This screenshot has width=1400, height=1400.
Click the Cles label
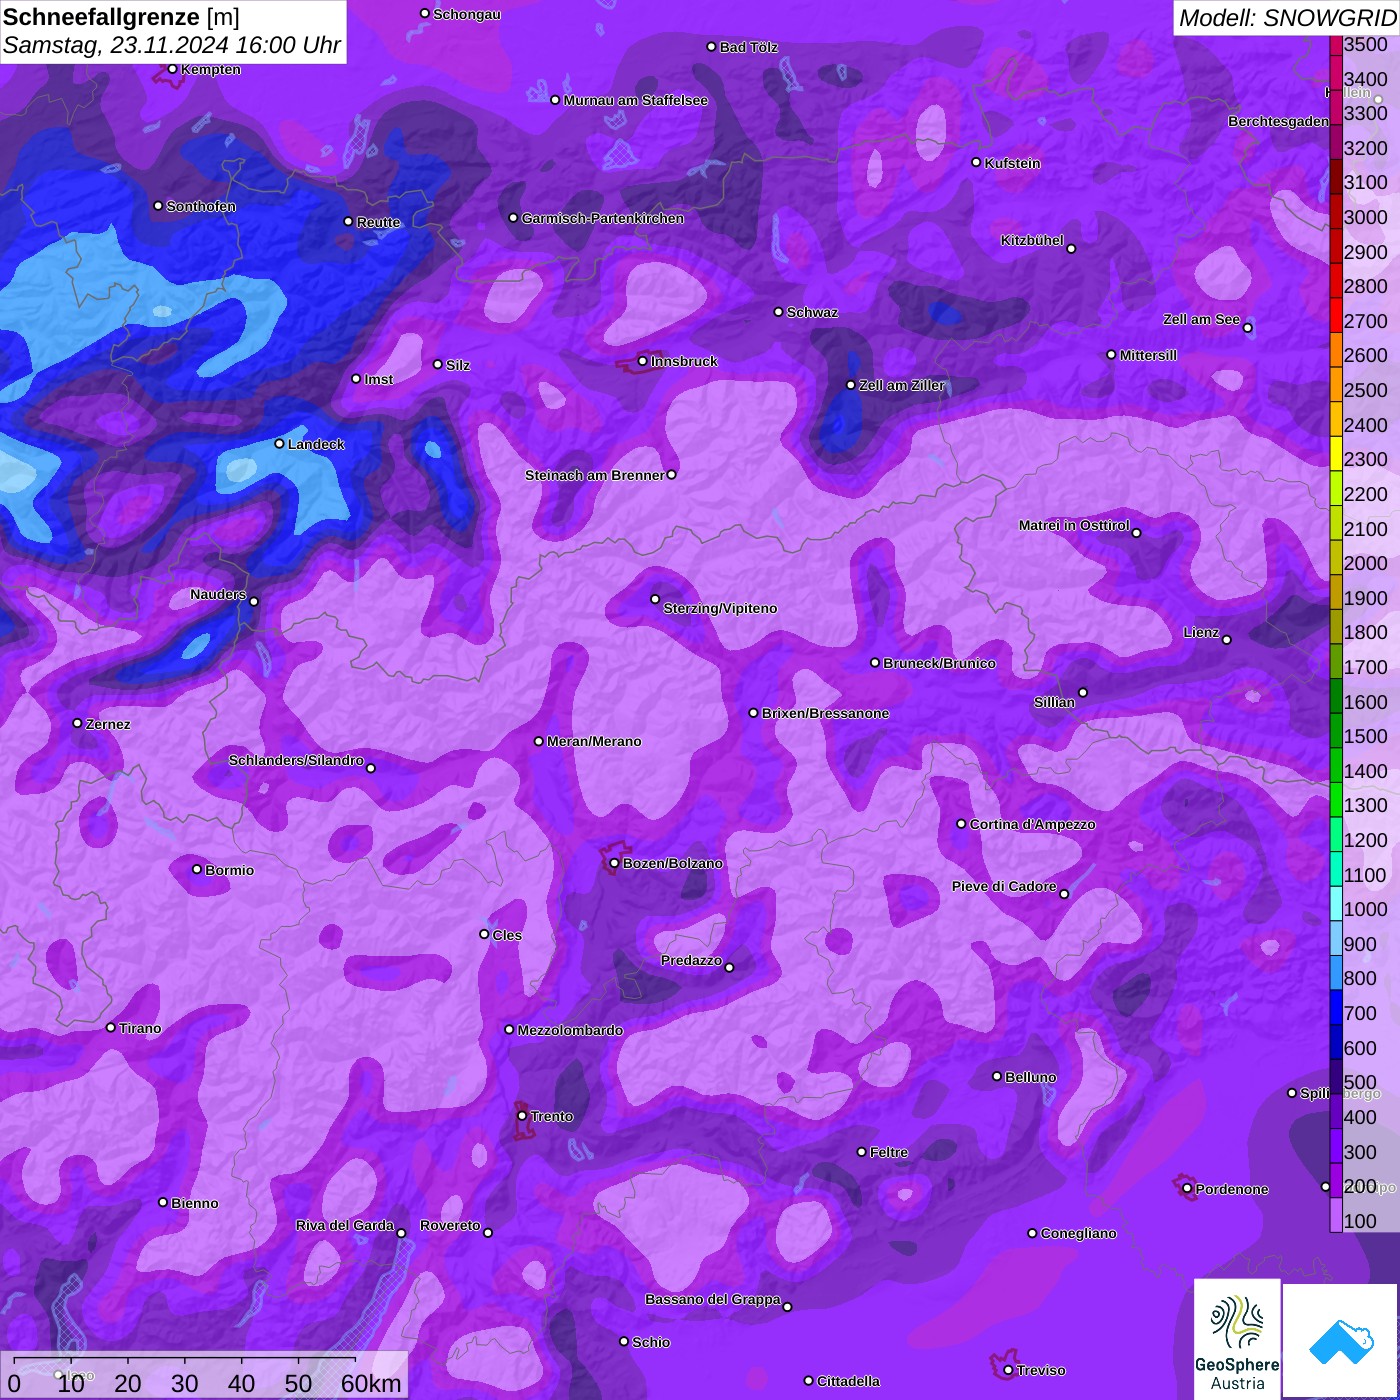click(x=507, y=935)
